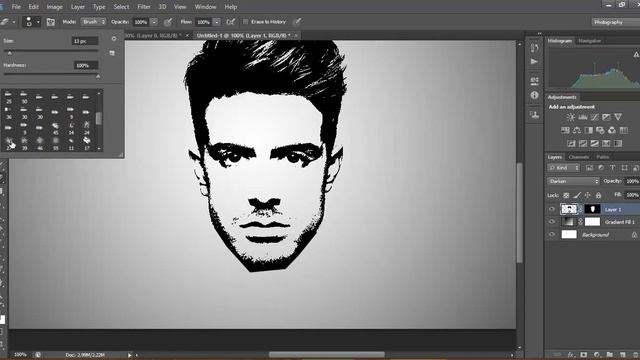
Task: Add a Channel Mixer adjustment
Action: click(612, 131)
